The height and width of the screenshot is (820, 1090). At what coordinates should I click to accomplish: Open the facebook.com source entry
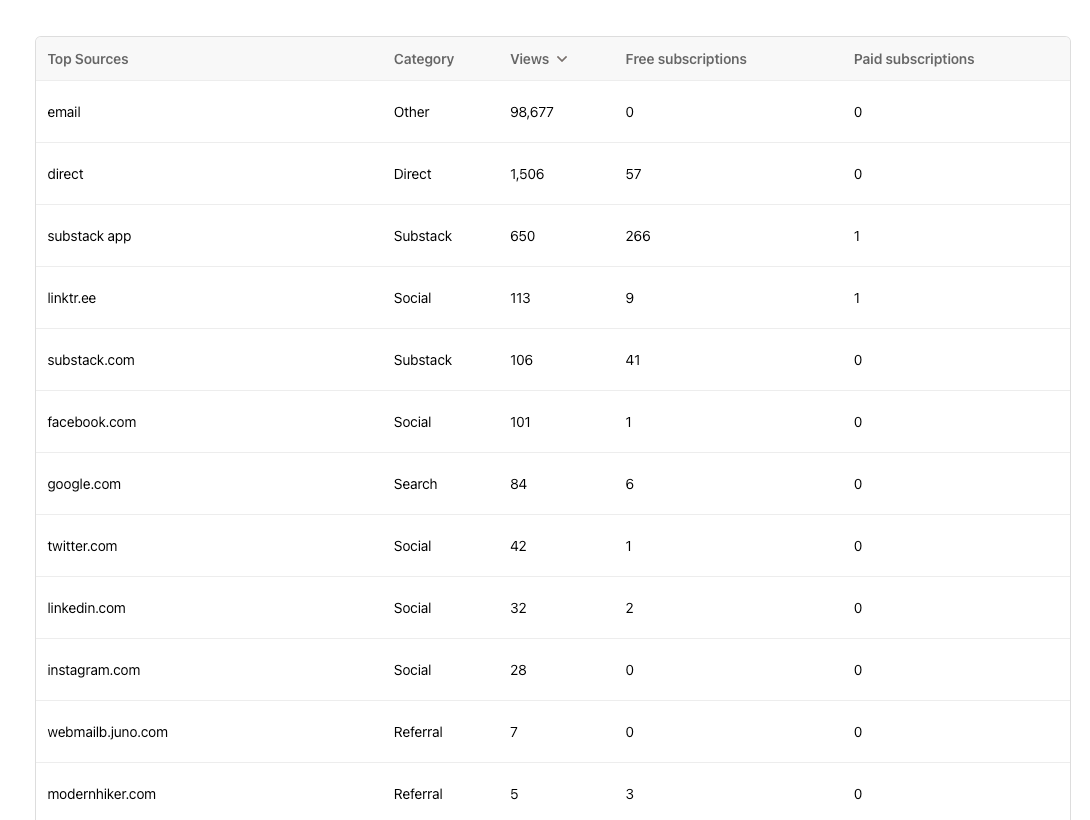pyautogui.click(x=92, y=422)
